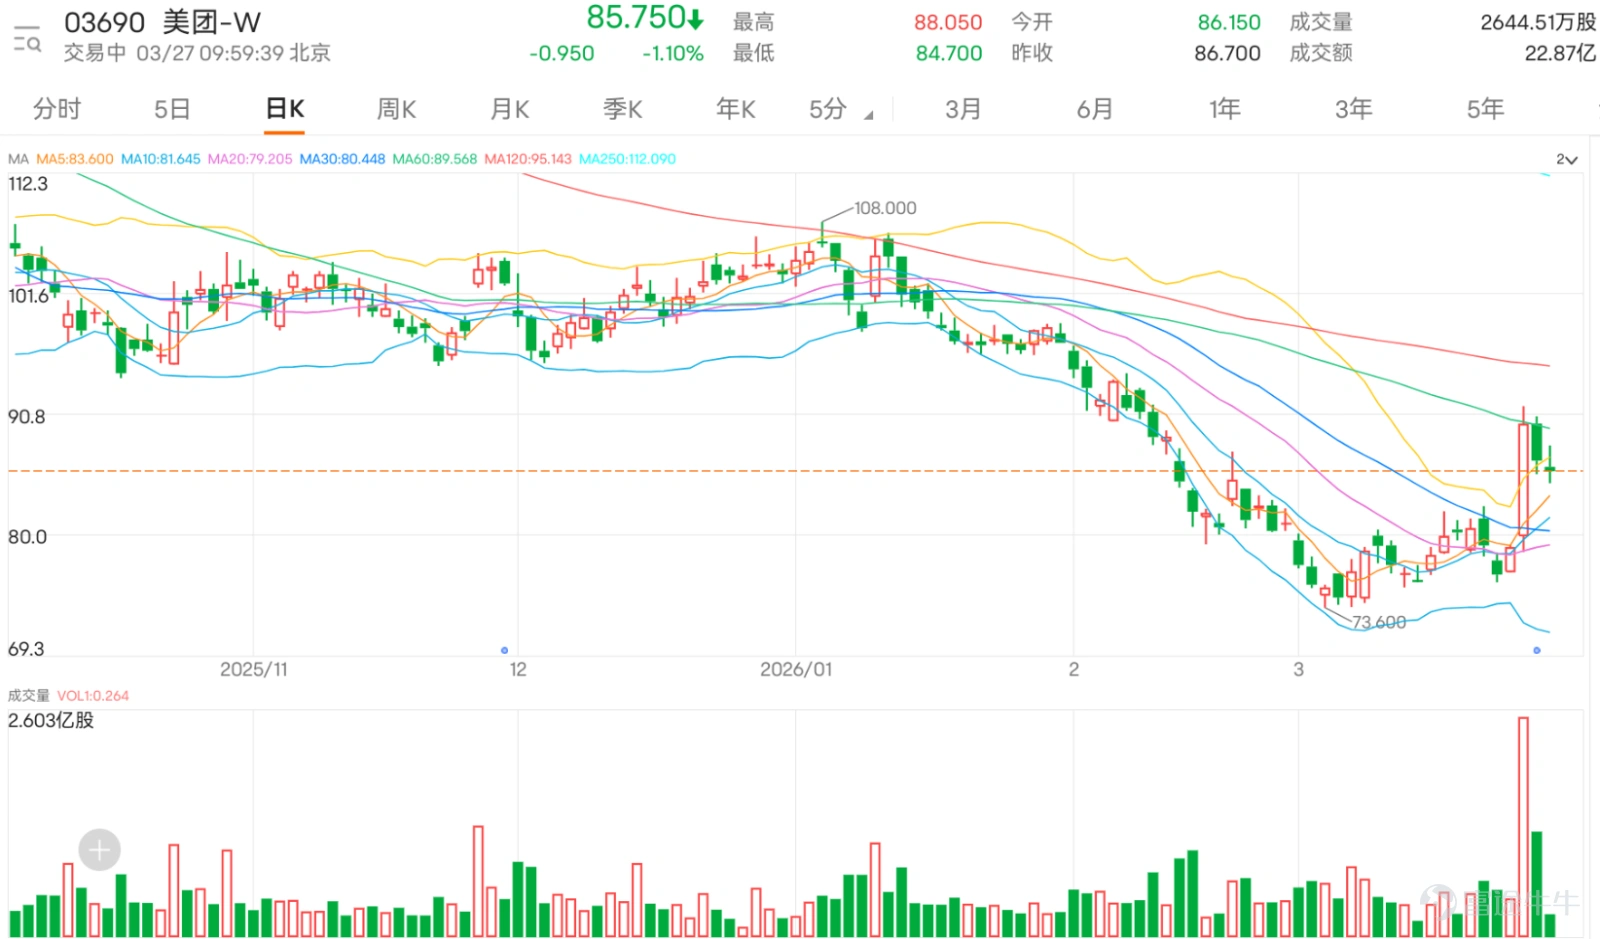The height and width of the screenshot is (939, 1600).
Task: Click the MA20:79.205 indicator label
Action: pyautogui.click(x=250, y=159)
